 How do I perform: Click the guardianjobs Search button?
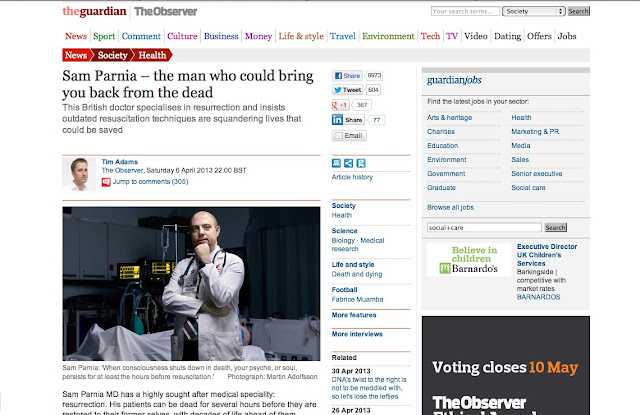point(556,227)
